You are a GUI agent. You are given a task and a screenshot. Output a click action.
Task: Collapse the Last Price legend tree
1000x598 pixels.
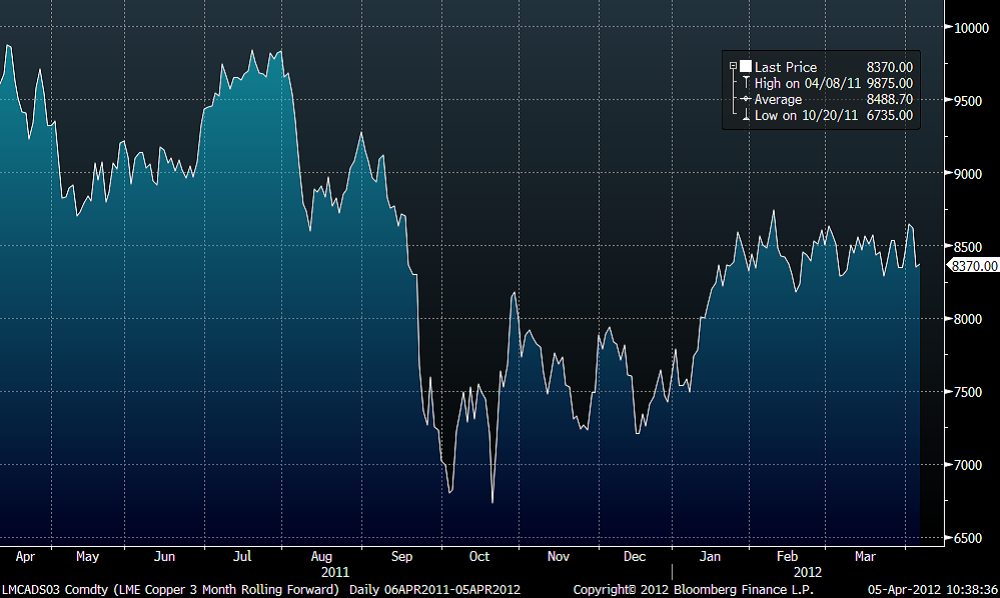point(733,67)
